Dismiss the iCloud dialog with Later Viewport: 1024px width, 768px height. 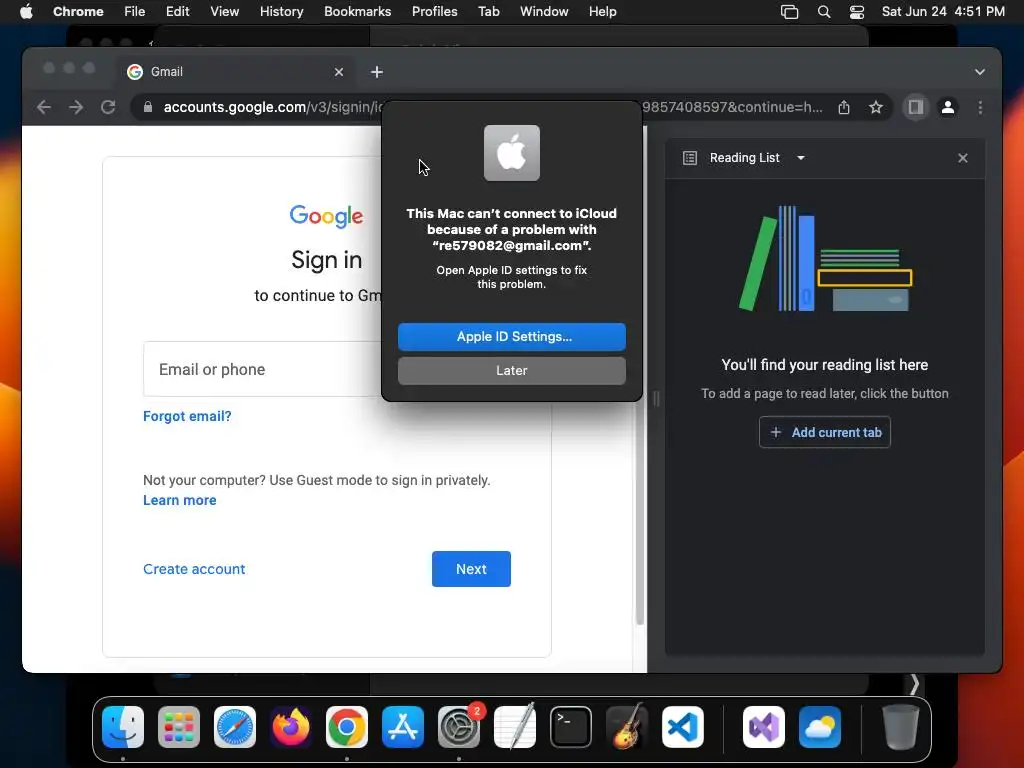point(511,371)
